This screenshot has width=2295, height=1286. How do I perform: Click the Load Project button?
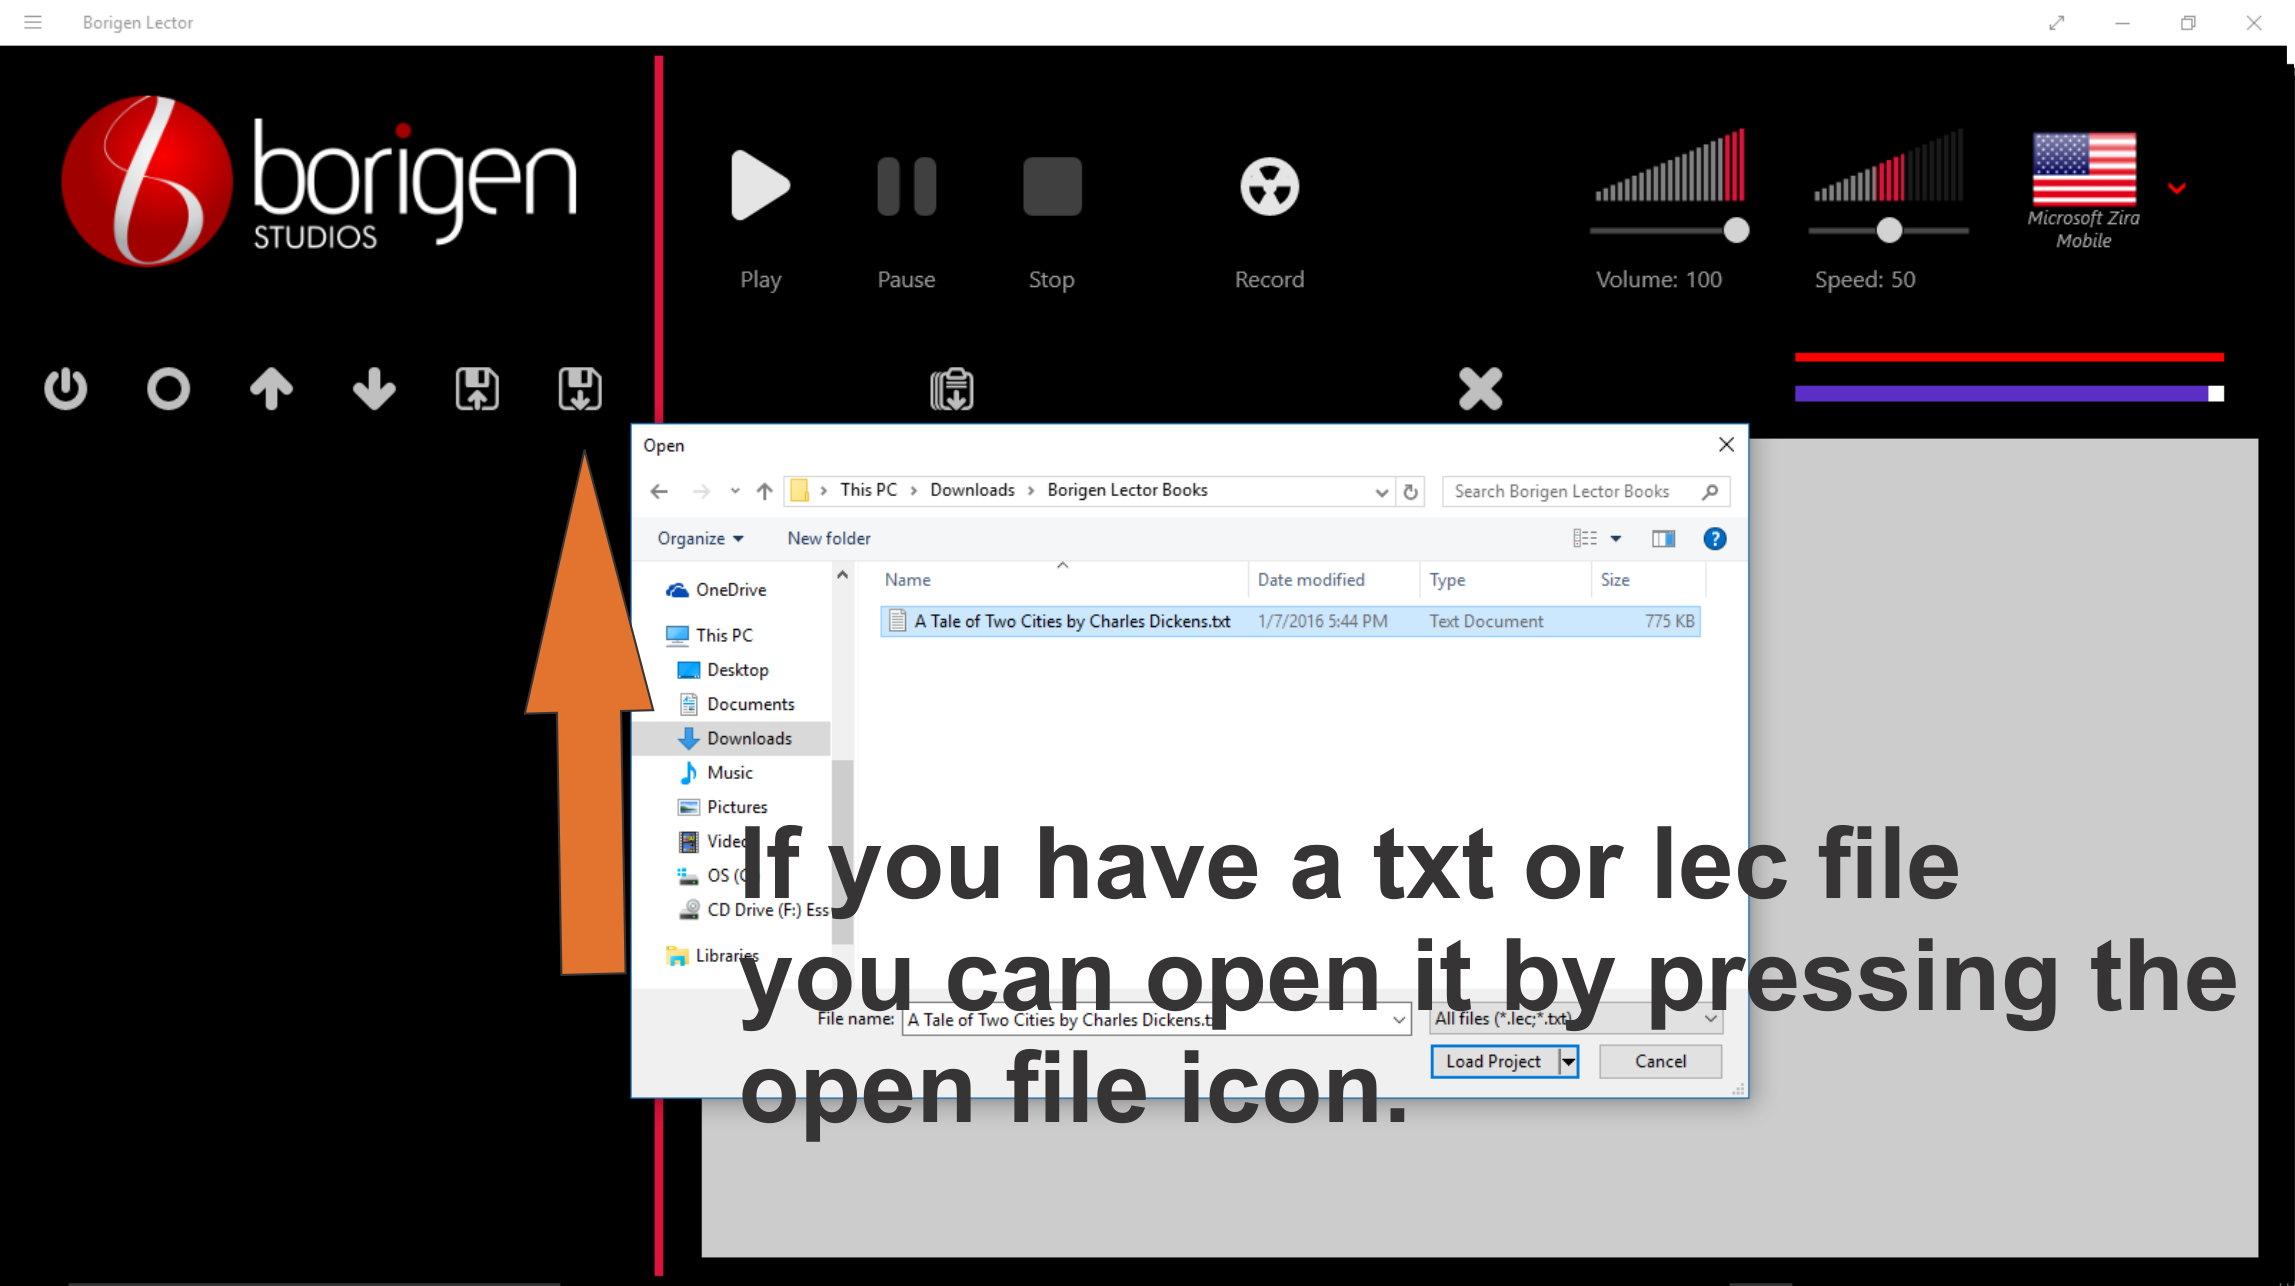[1493, 1062]
